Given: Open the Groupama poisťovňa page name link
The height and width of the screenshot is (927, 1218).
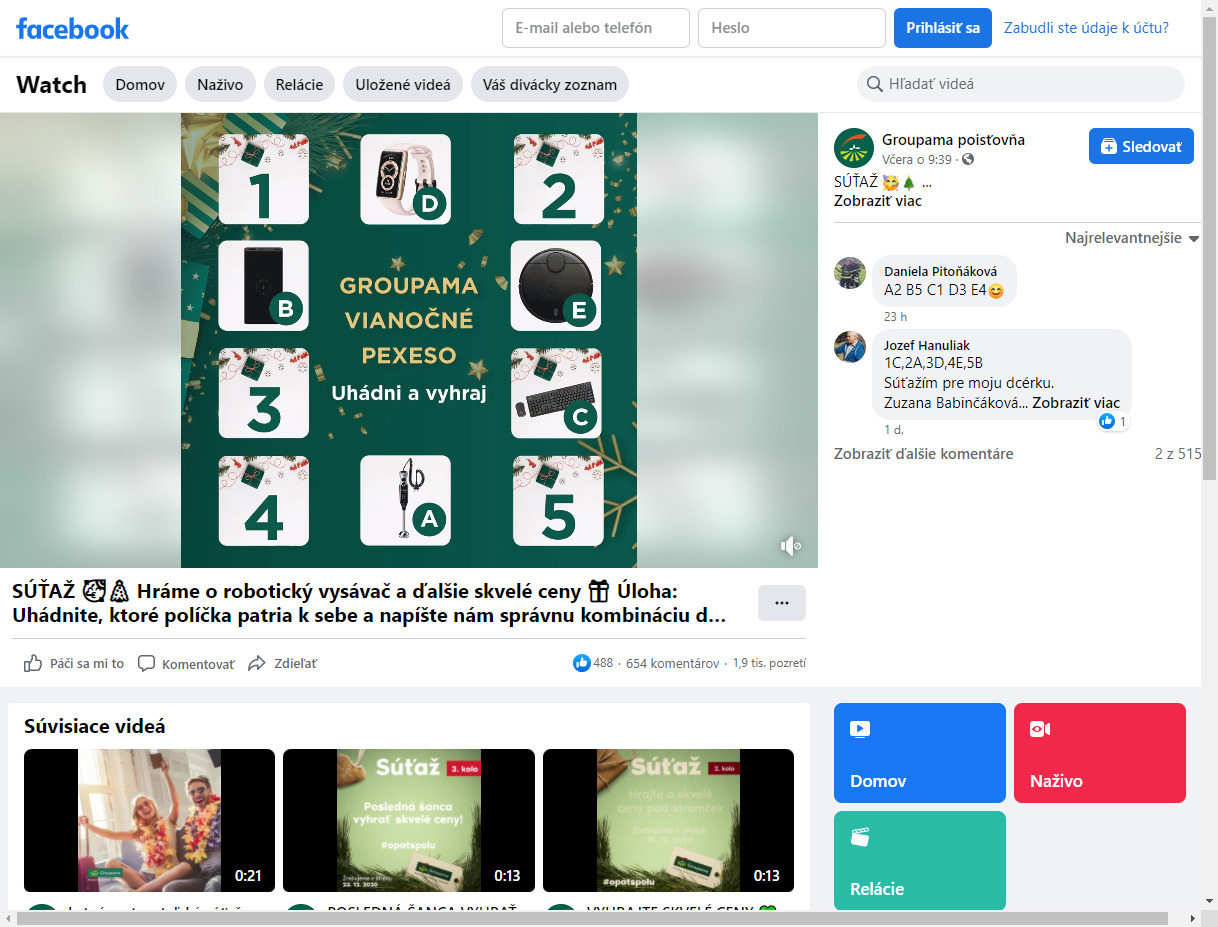Looking at the screenshot, I should tap(953, 140).
